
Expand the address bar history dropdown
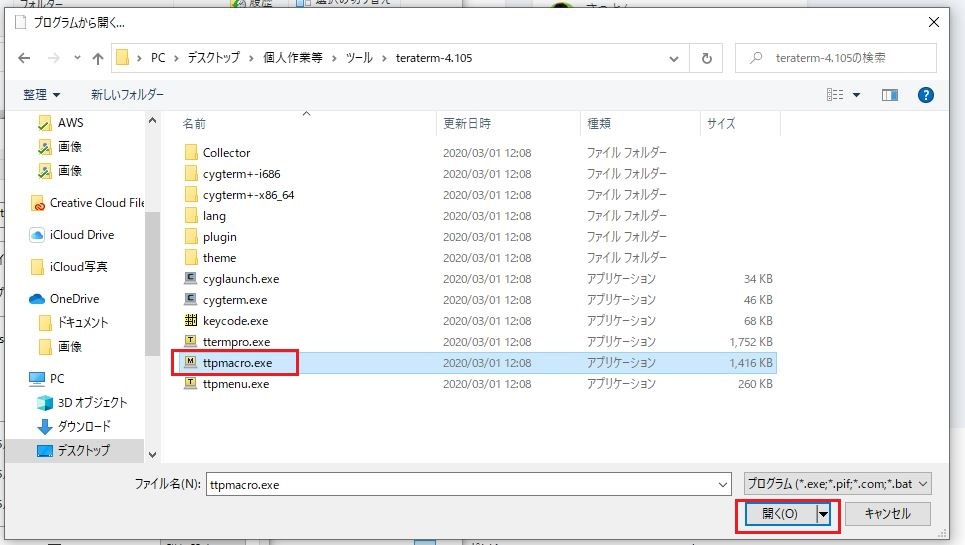[x=674, y=58]
